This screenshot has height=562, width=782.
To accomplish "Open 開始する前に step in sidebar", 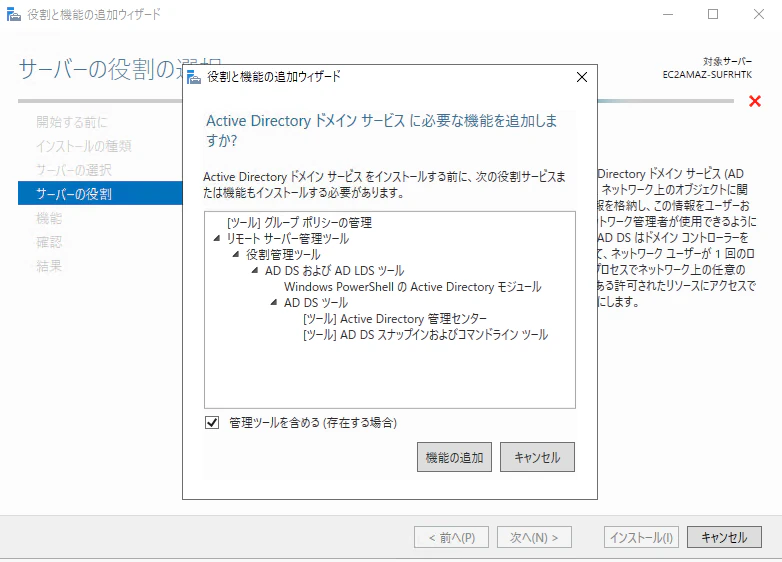I will (72, 122).
